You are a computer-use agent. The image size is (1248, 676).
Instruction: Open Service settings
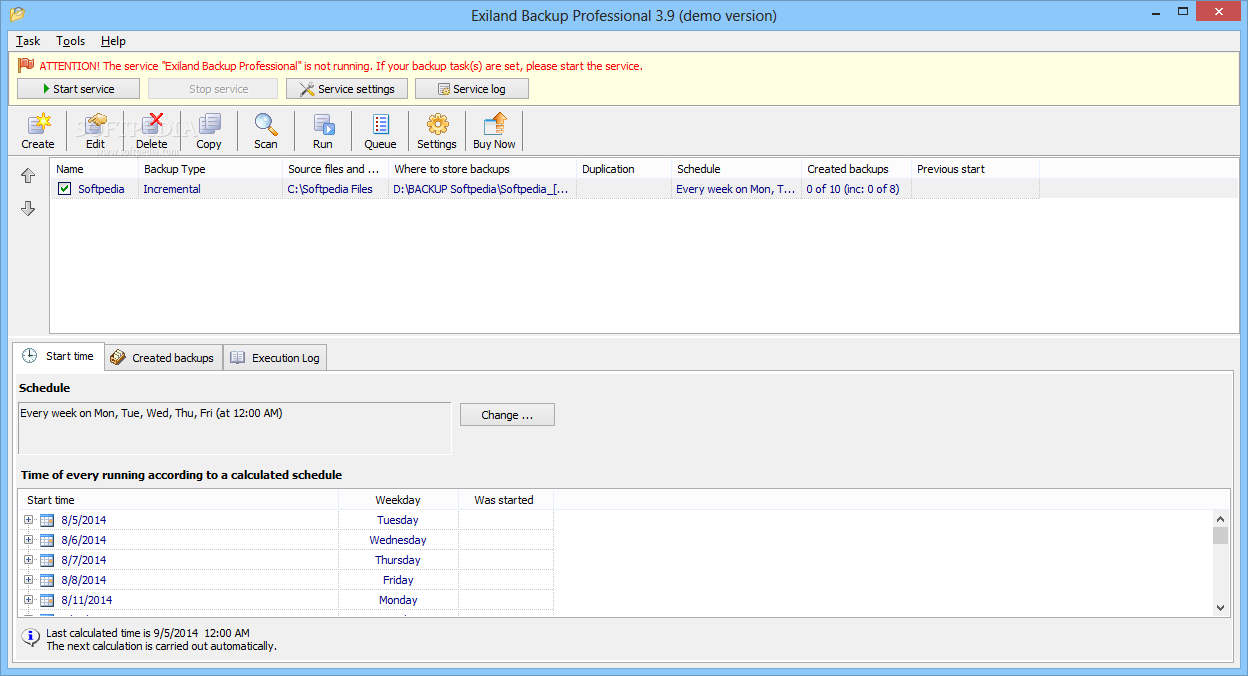pyautogui.click(x=347, y=89)
